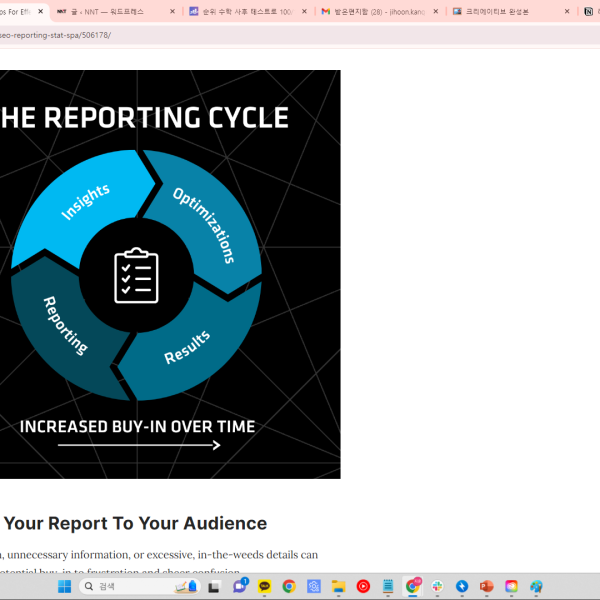
Task: Close the Gmail 받은편지함 tab
Action: [436, 12]
